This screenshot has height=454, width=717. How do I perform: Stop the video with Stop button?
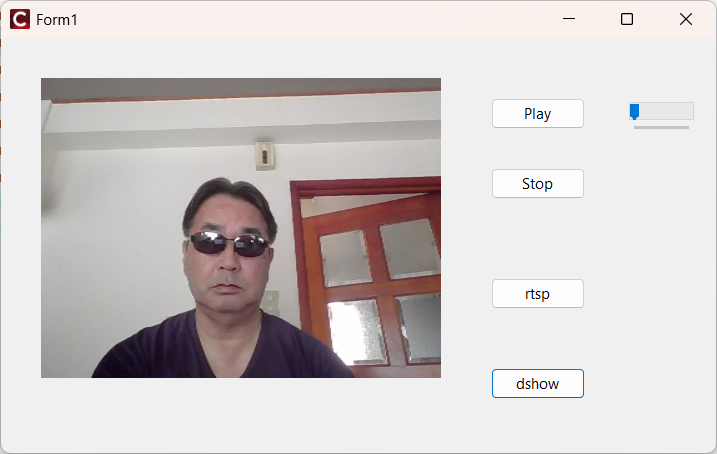tap(538, 184)
